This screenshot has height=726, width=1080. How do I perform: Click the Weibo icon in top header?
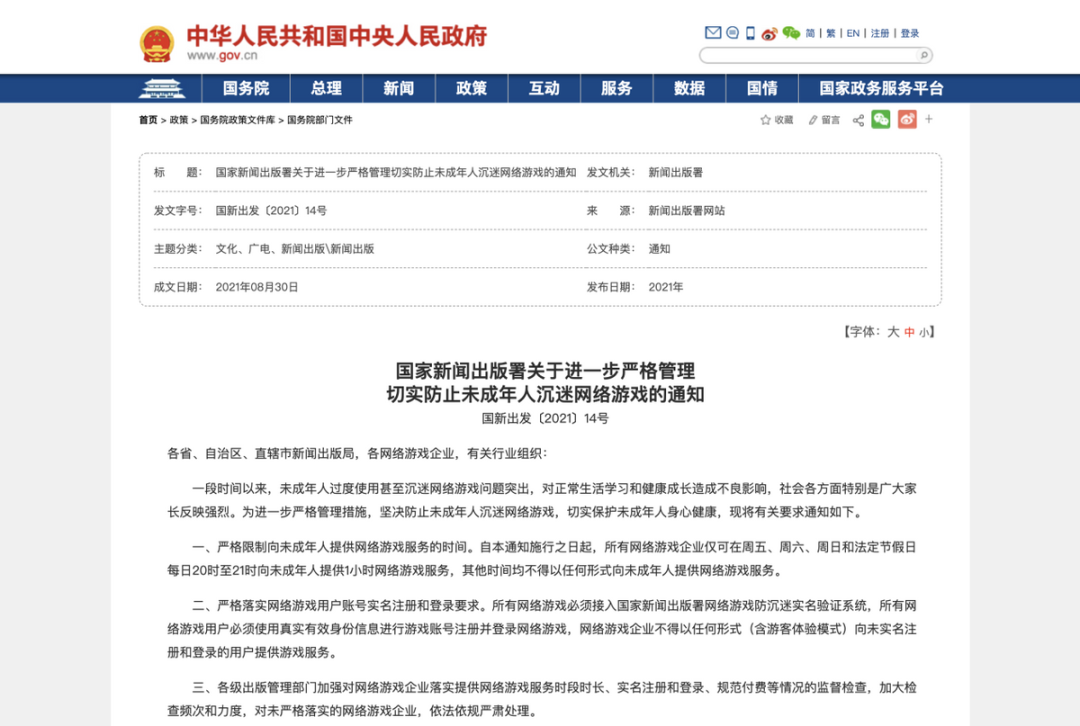click(769, 33)
